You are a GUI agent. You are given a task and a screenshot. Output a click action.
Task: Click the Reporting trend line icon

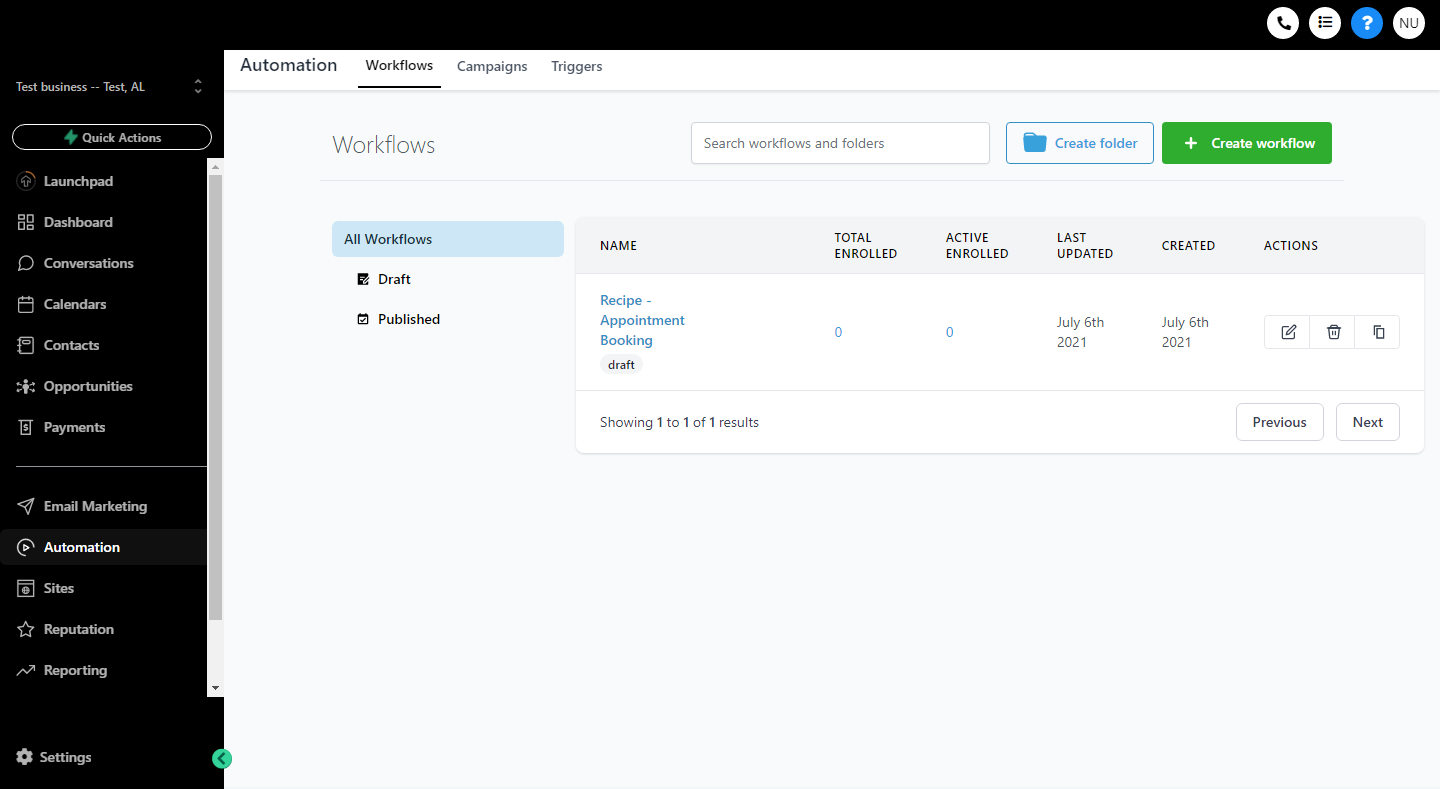coord(26,670)
